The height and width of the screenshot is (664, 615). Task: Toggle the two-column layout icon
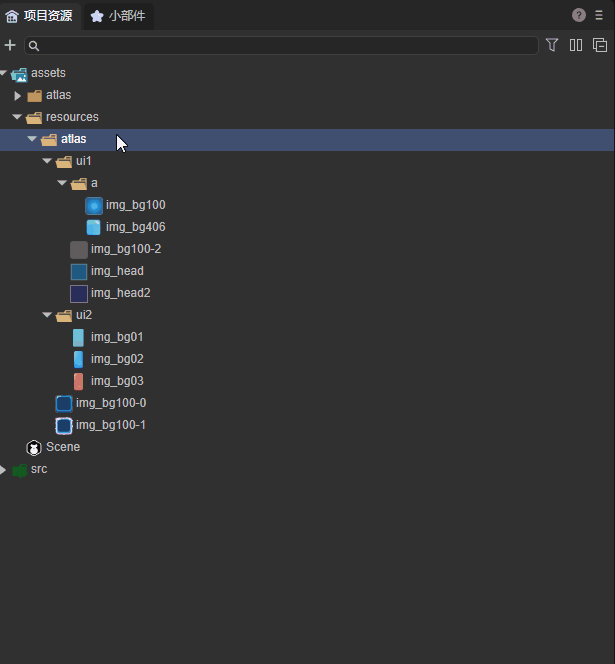[576, 45]
